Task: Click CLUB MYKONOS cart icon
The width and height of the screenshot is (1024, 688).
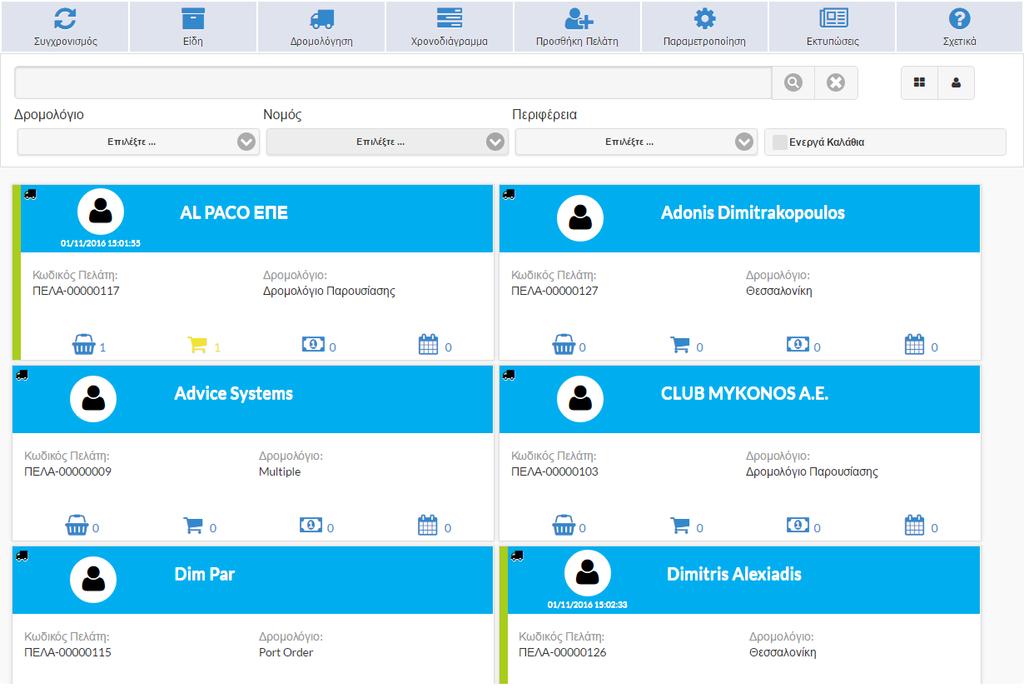Action: 680,525
